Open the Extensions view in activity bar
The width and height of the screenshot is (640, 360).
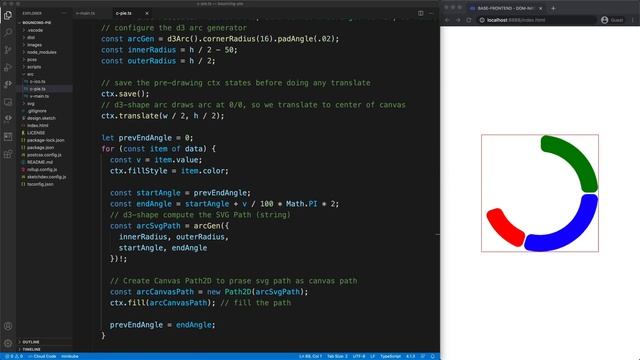(8, 154)
